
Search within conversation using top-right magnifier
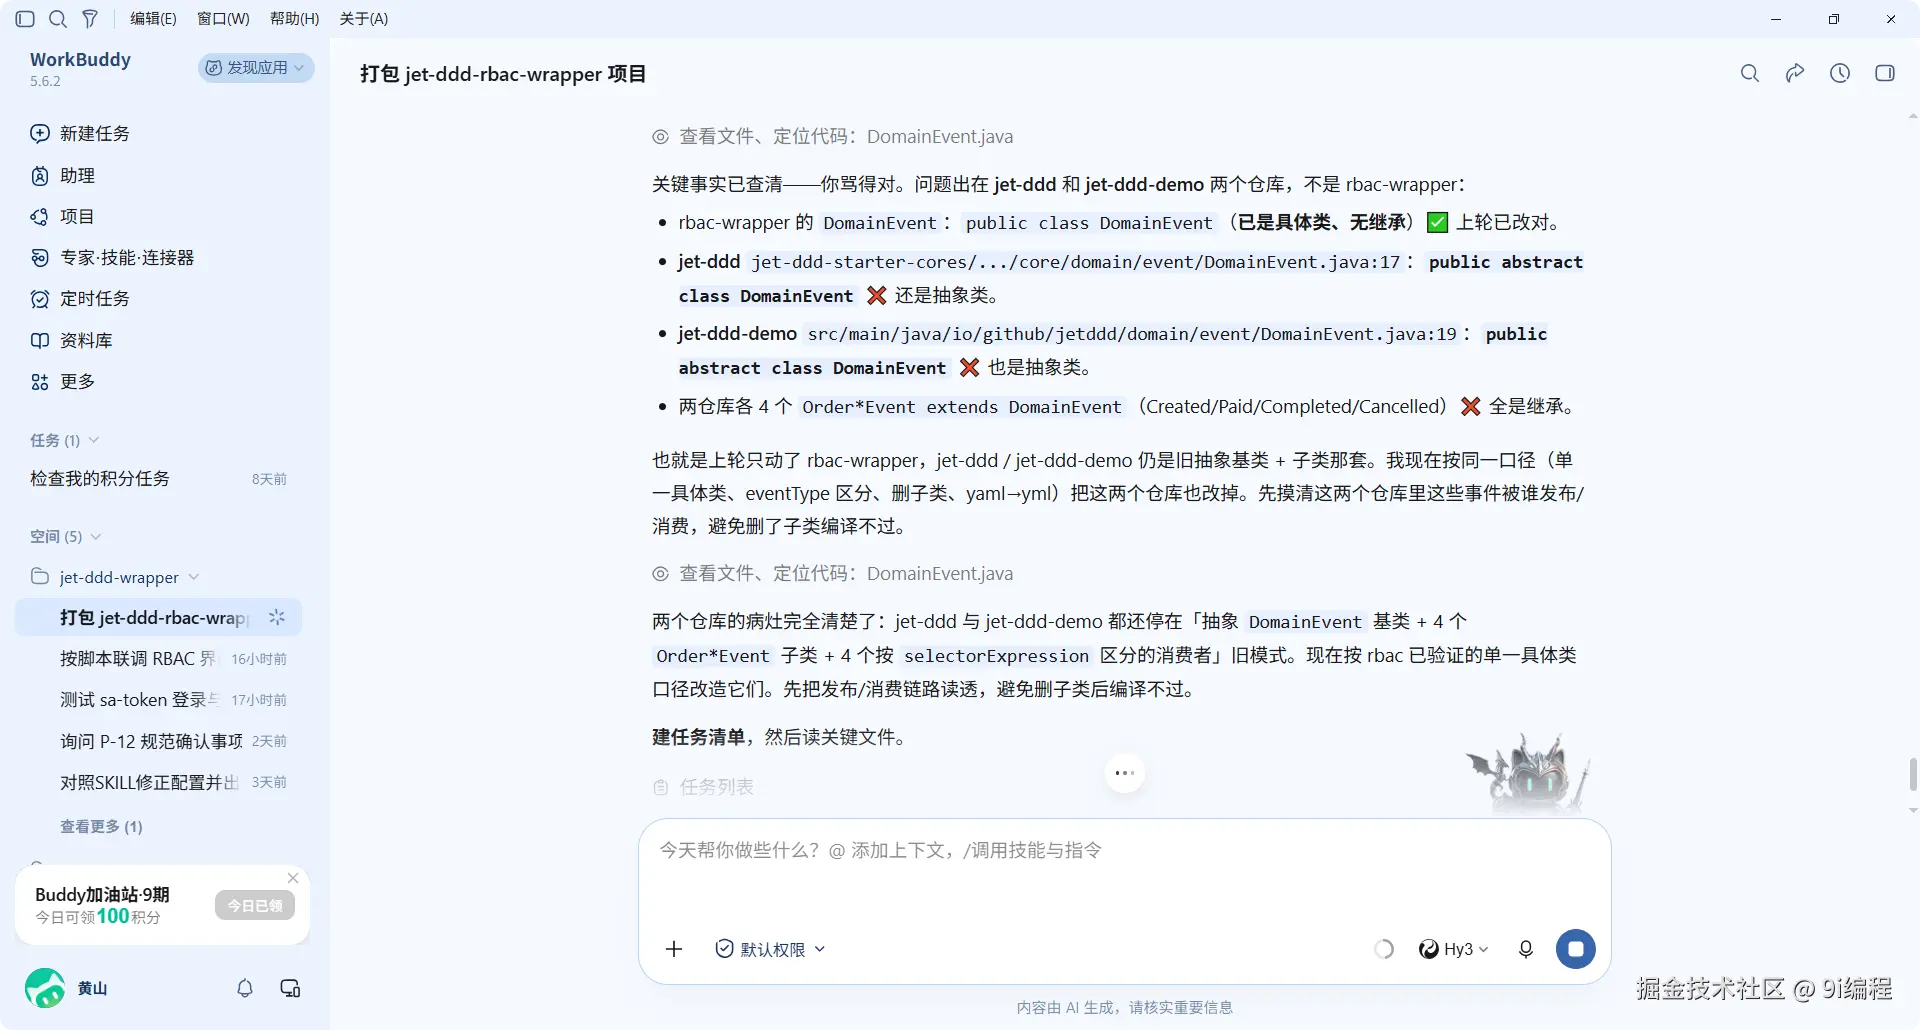(1750, 73)
